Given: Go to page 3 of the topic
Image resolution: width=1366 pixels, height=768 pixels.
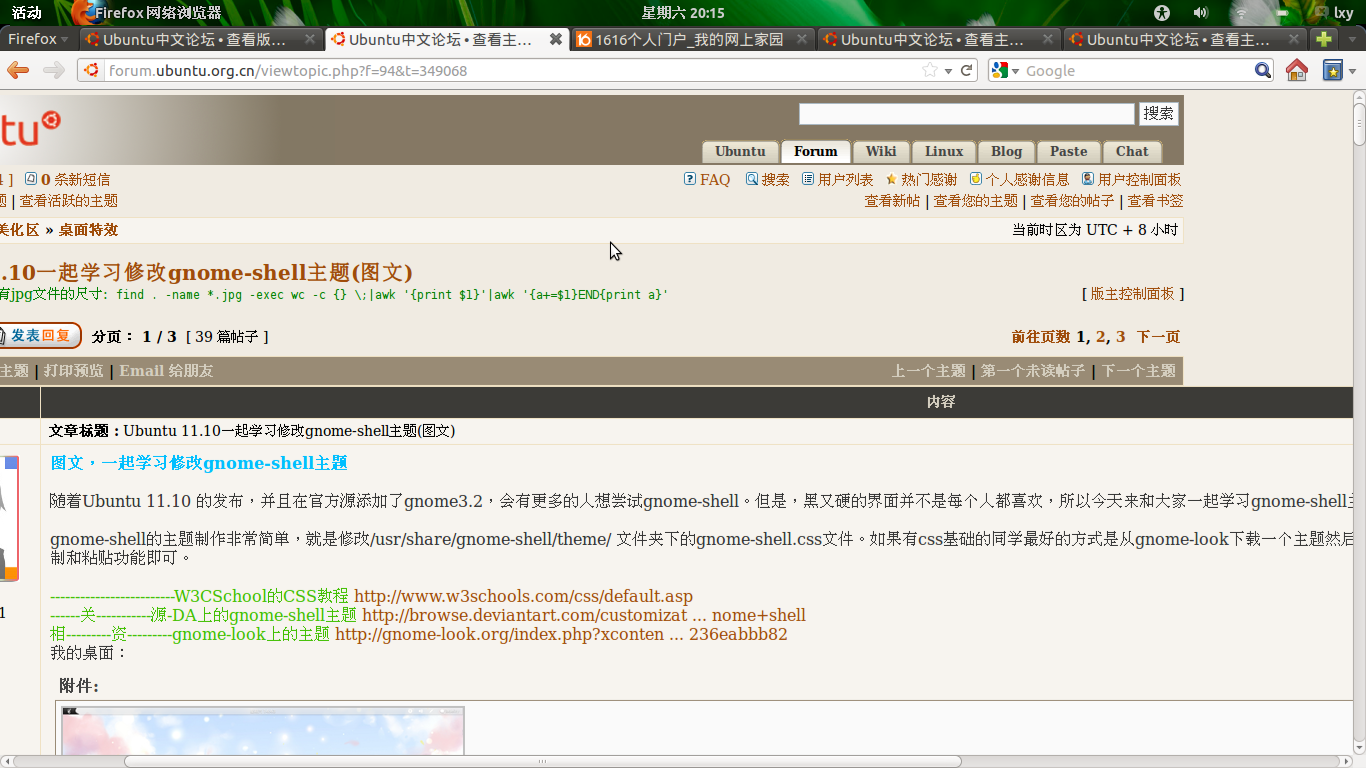Looking at the screenshot, I should pyautogui.click(x=1121, y=337).
